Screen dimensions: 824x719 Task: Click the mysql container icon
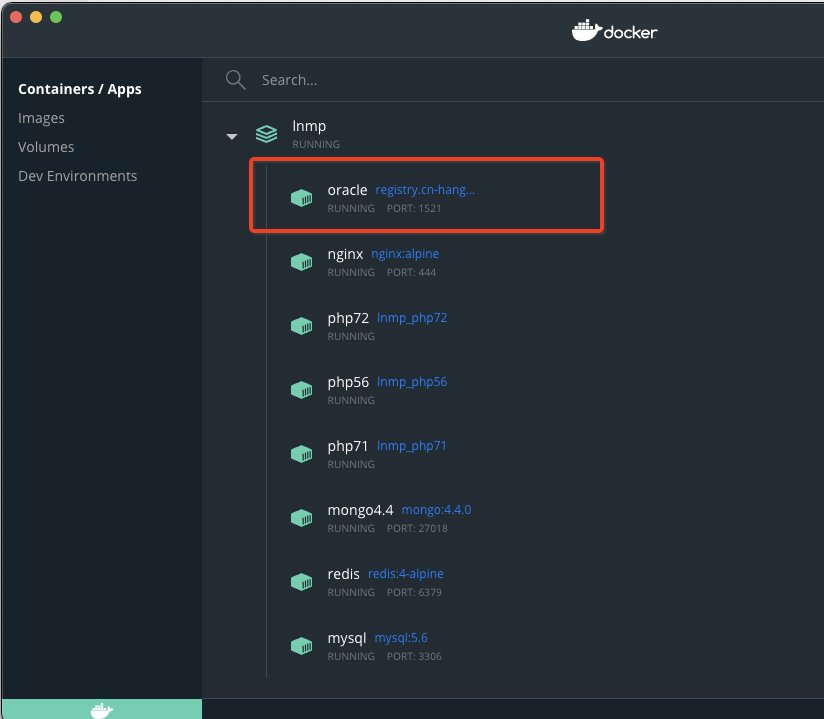(301, 646)
